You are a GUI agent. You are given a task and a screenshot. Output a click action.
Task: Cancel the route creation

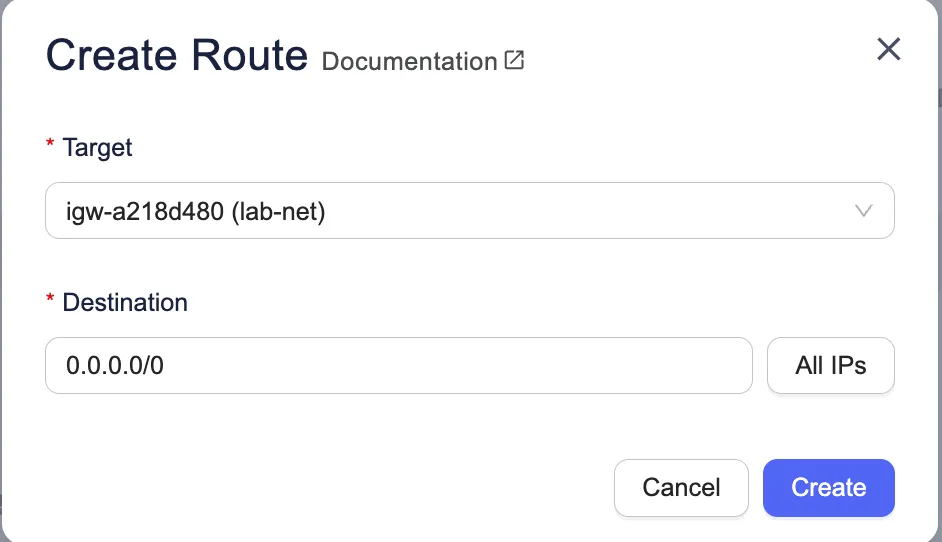click(x=681, y=488)
